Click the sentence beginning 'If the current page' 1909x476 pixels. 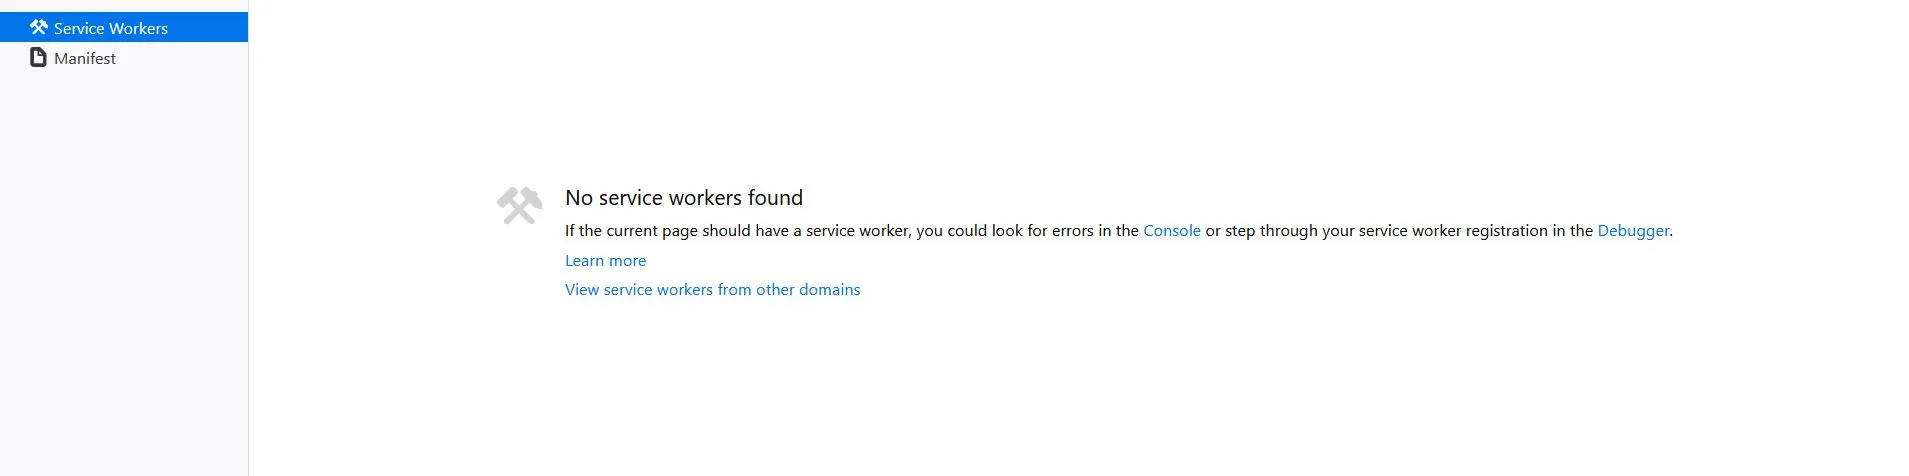tap(1119, 230)
